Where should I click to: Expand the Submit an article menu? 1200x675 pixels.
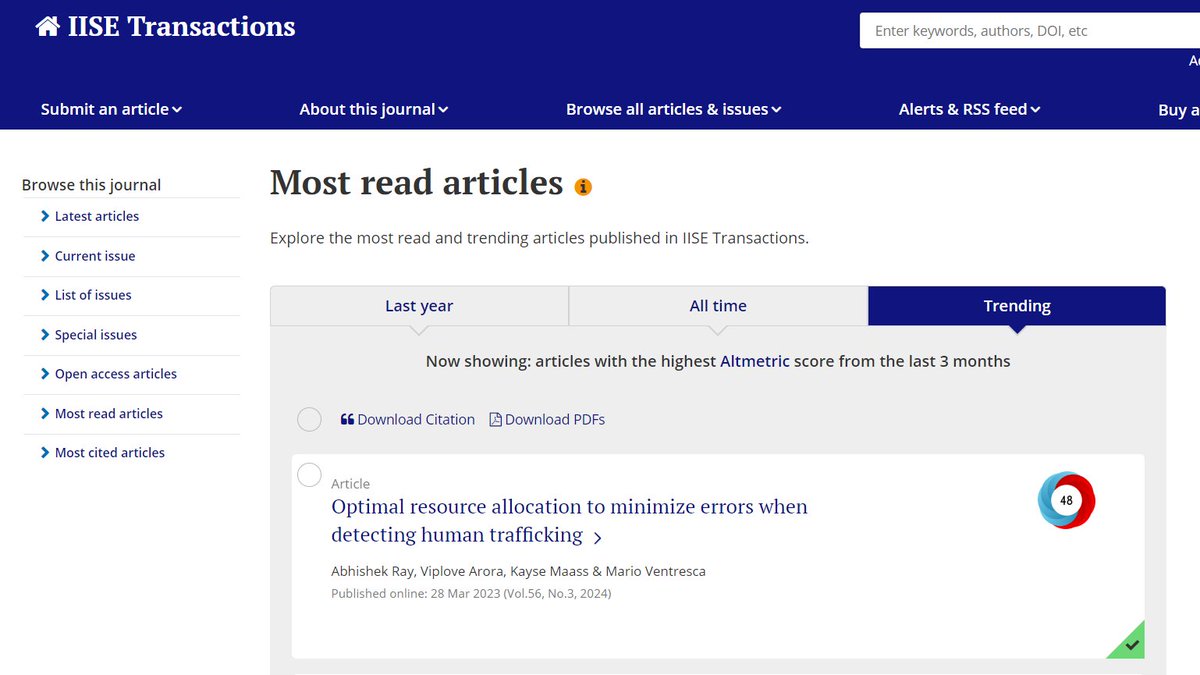[x=111, y=109]
